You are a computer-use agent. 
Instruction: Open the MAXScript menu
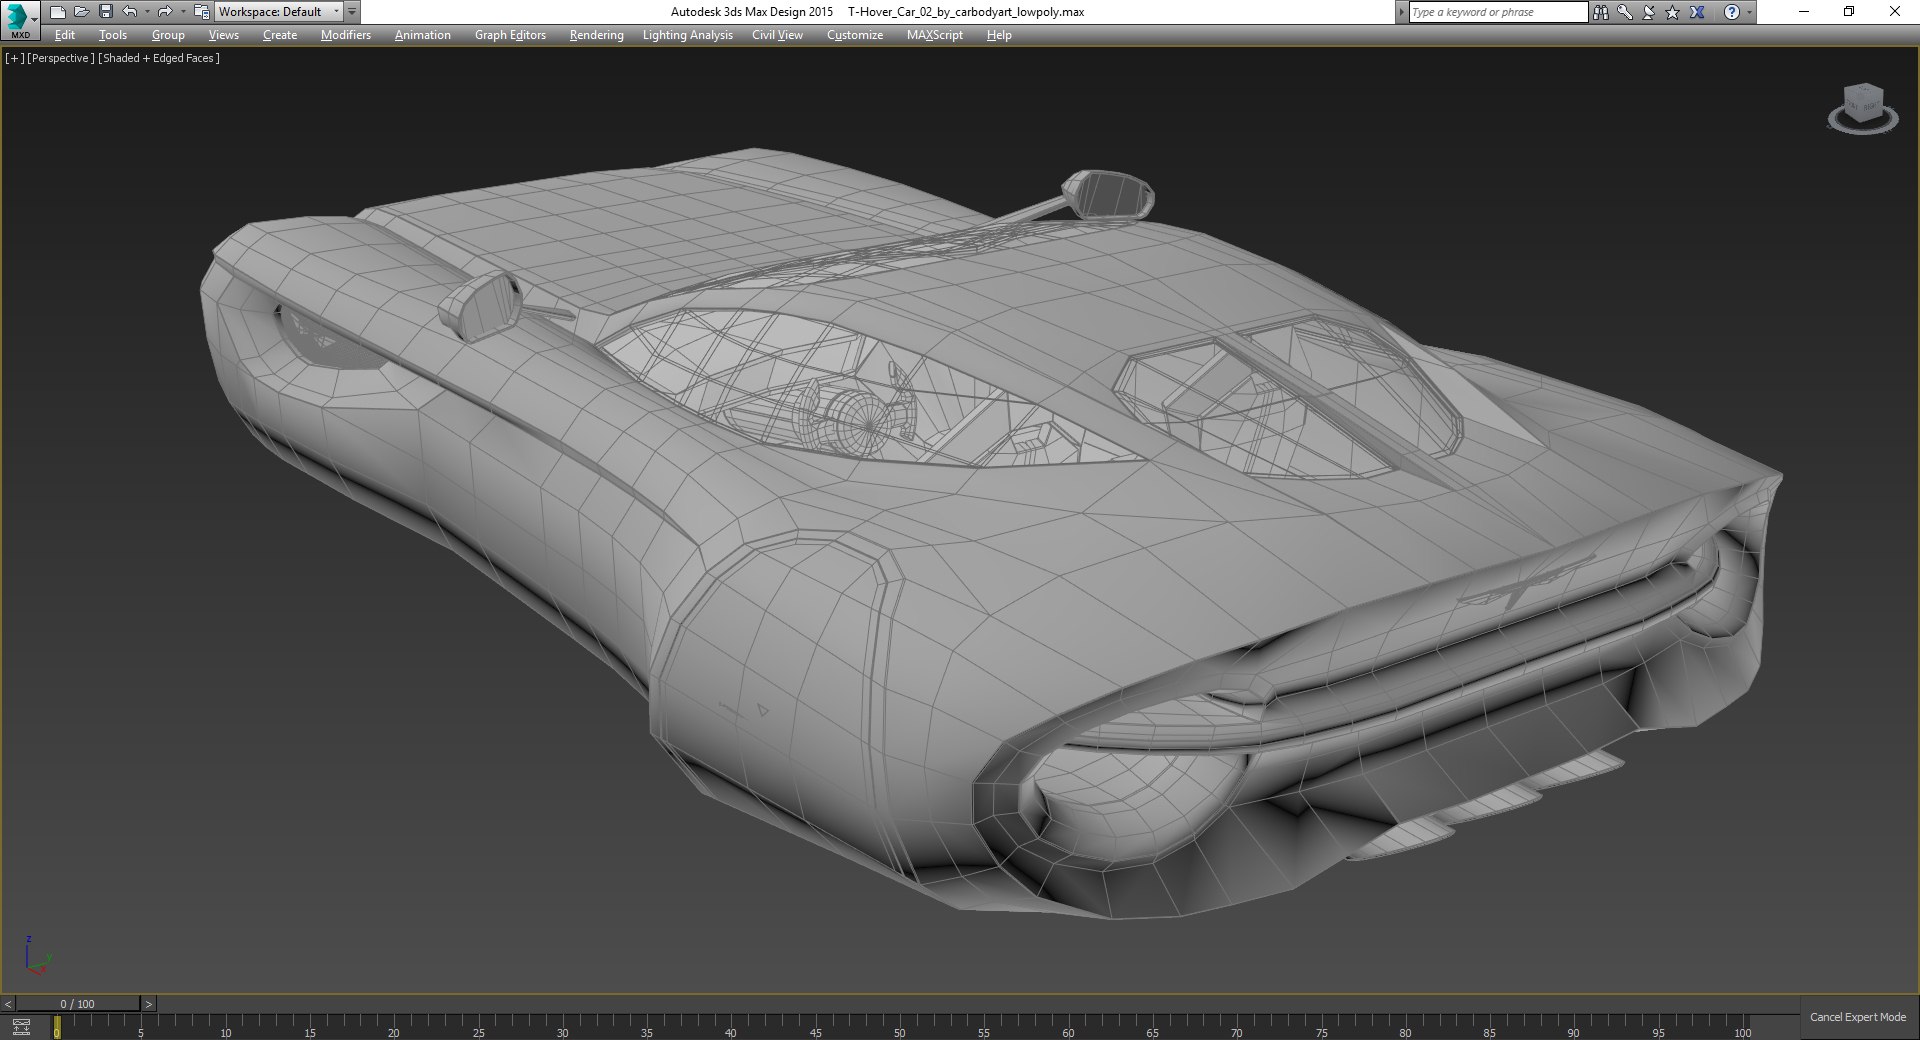coord(934,35)
